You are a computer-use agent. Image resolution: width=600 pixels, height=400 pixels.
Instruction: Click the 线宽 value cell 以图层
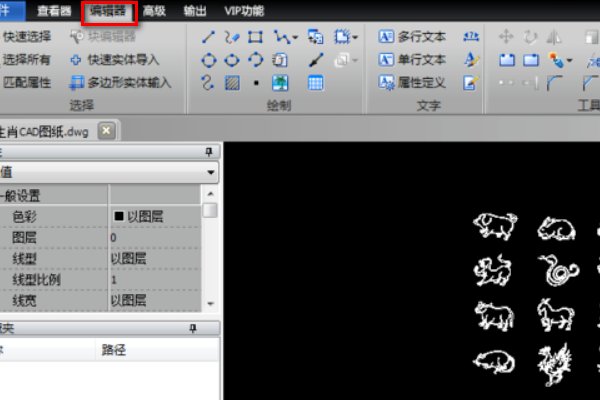pyautogui.click(x=155, y=300)
